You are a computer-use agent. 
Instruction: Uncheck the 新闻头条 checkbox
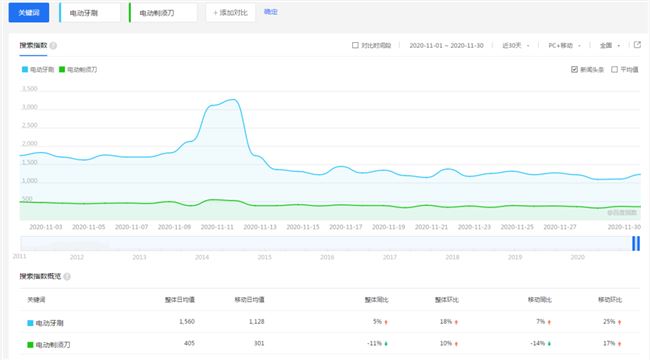pos(574,69)
